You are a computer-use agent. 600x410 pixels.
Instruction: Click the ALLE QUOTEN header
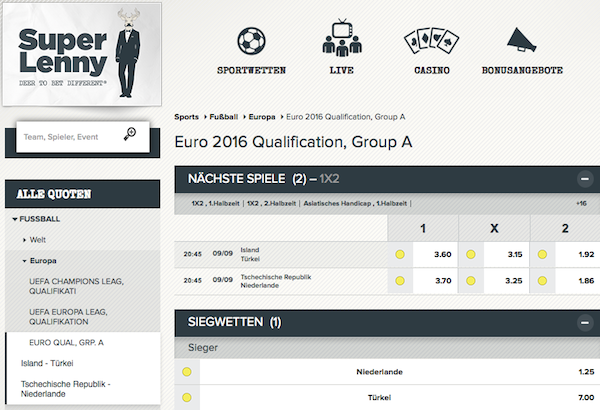click(x=83, y=194)
